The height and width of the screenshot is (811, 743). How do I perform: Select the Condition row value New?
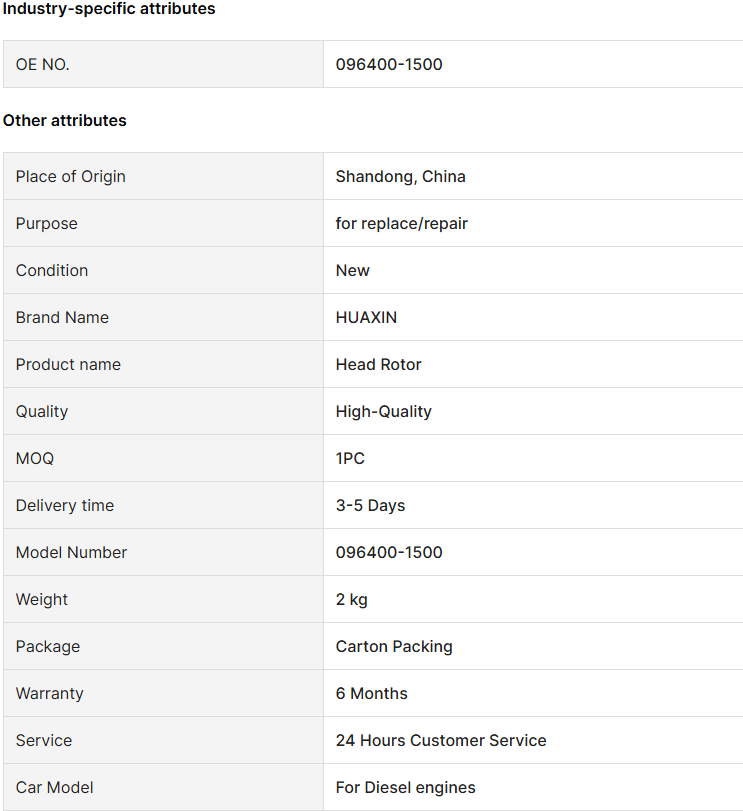tap(353, 271)
